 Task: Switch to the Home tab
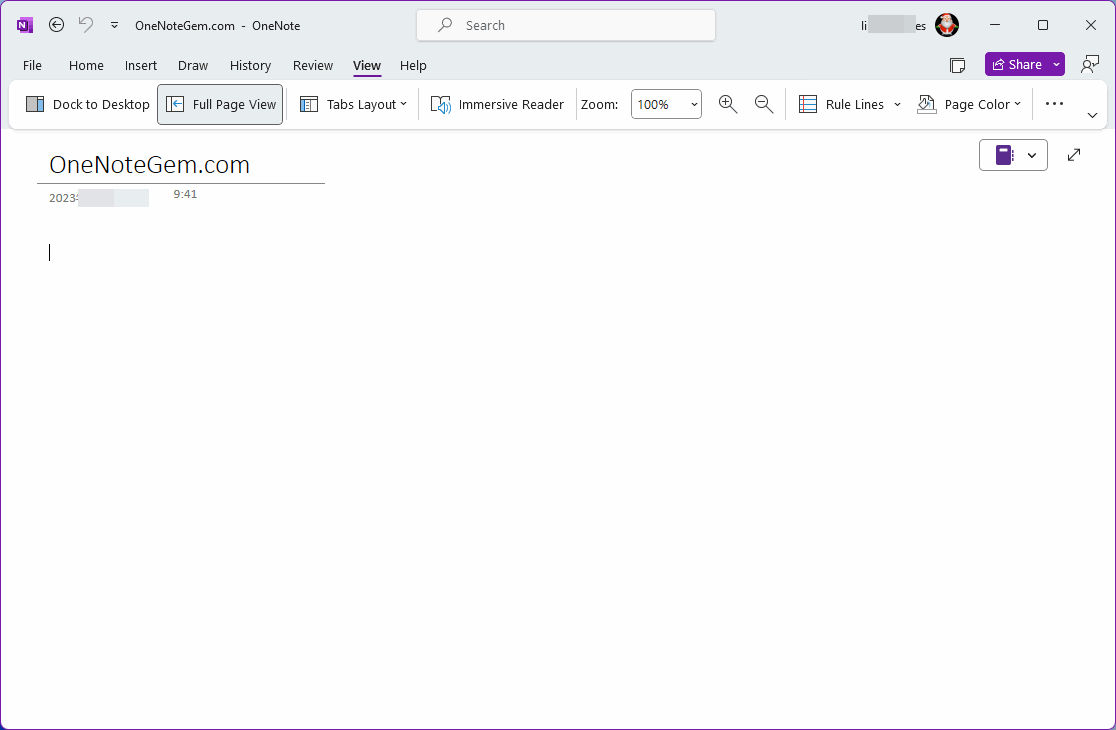(86, 65)
